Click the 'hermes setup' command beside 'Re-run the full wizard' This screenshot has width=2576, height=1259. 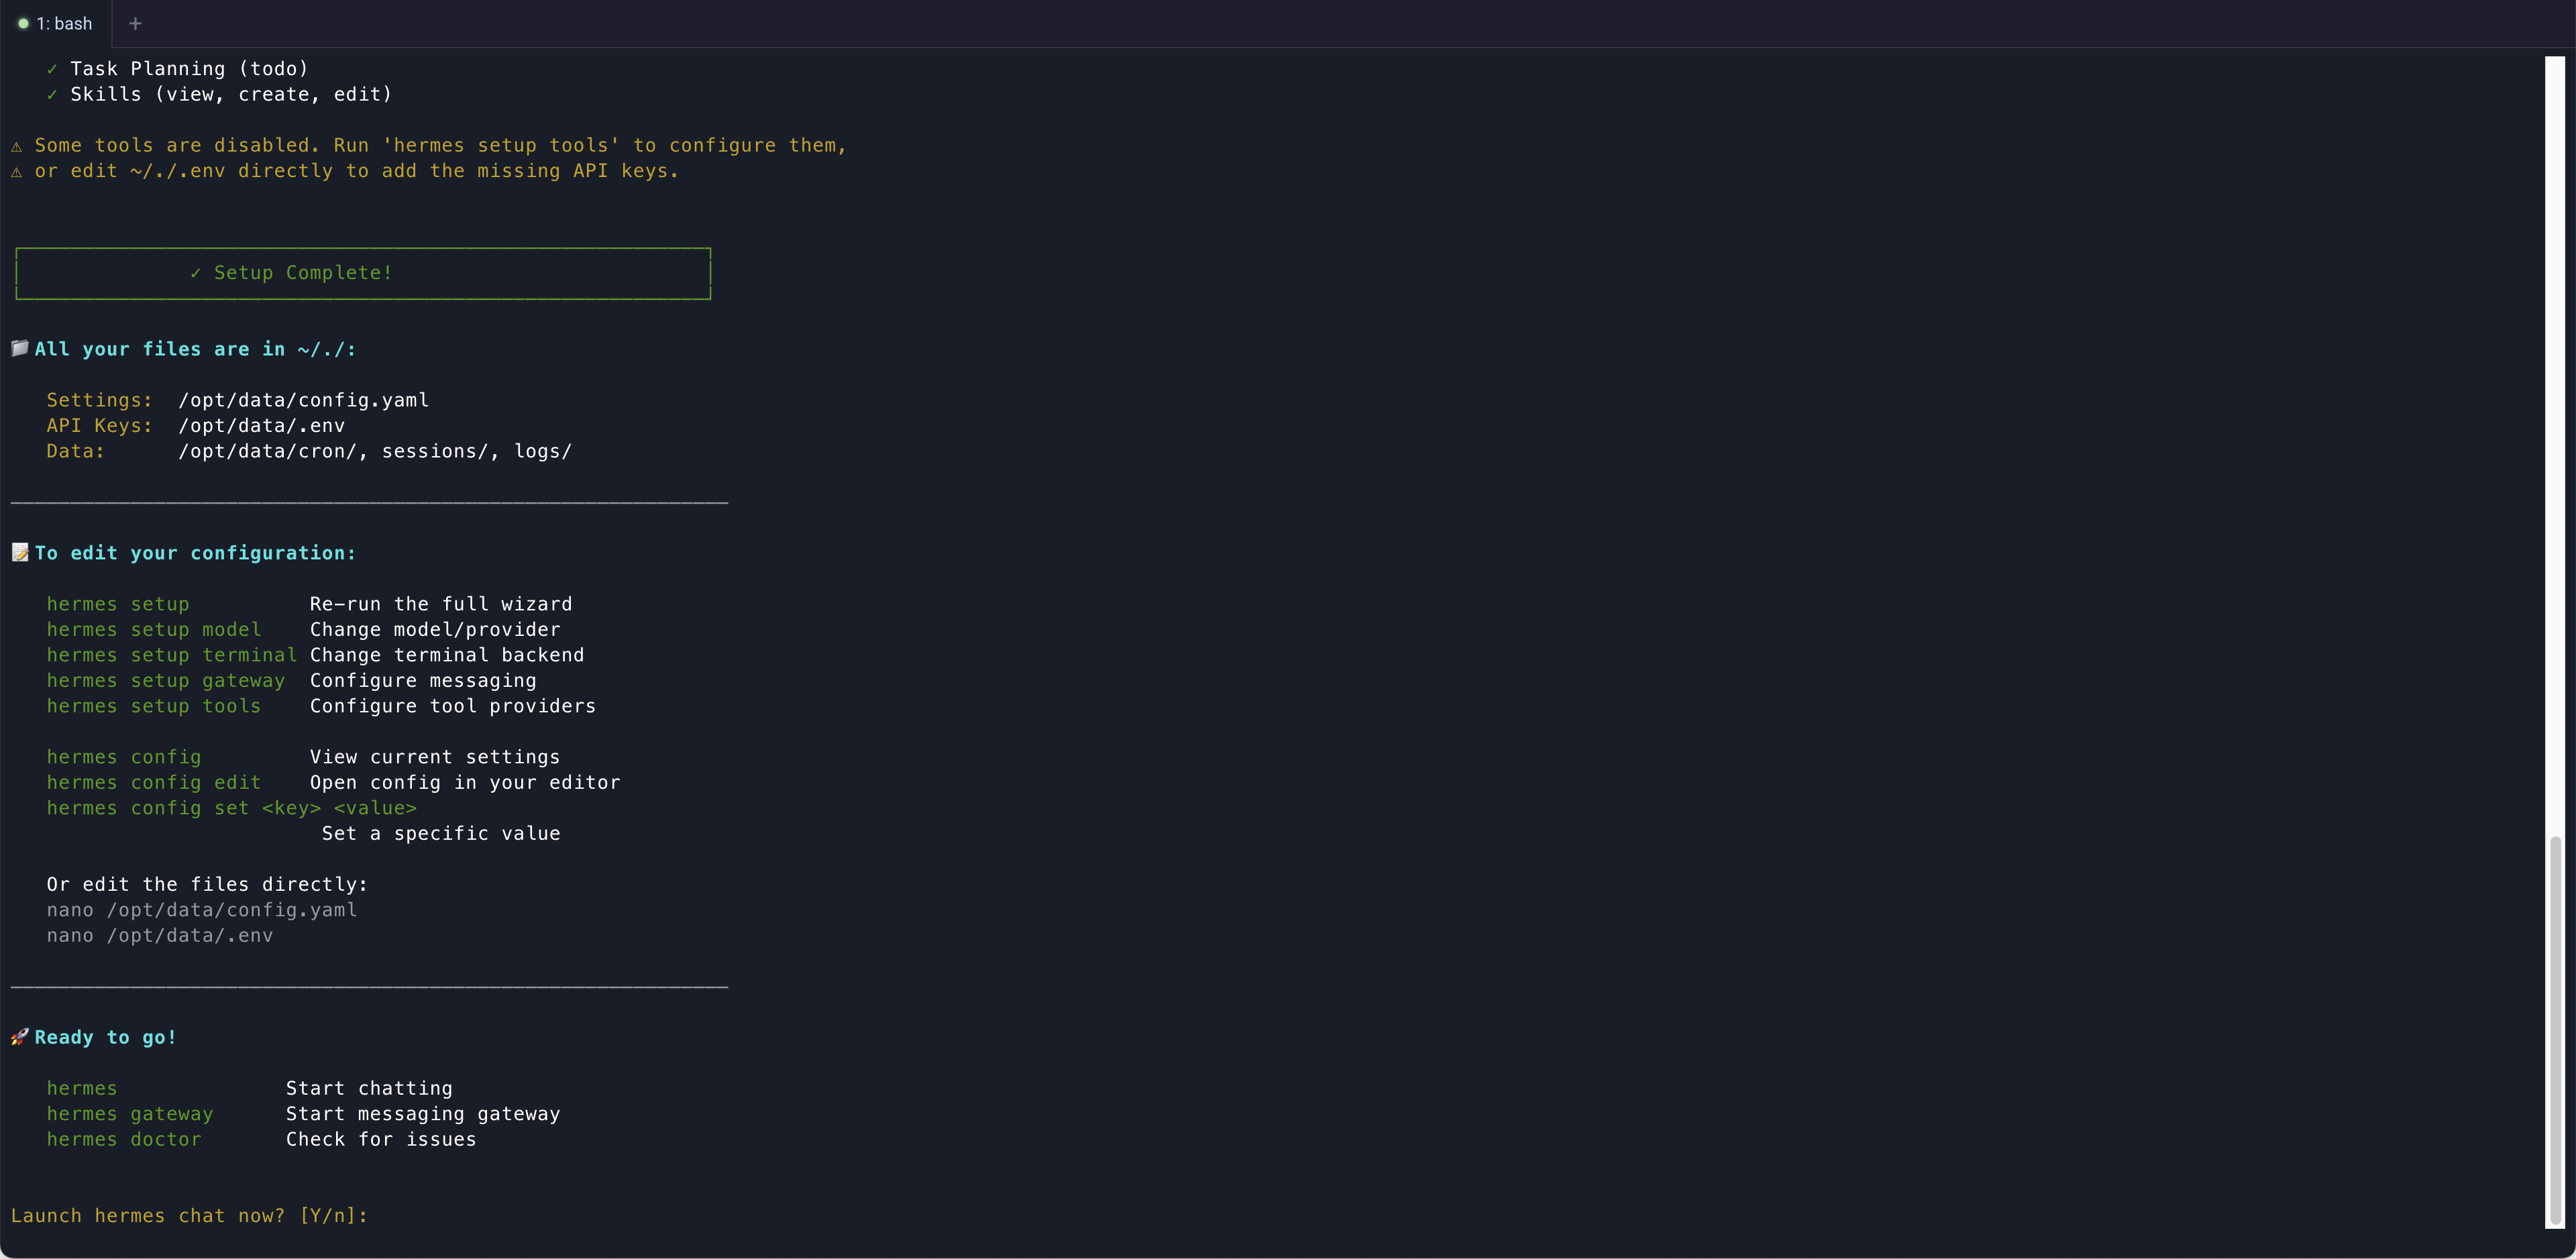pyautogui.click(x=118, y=604)
